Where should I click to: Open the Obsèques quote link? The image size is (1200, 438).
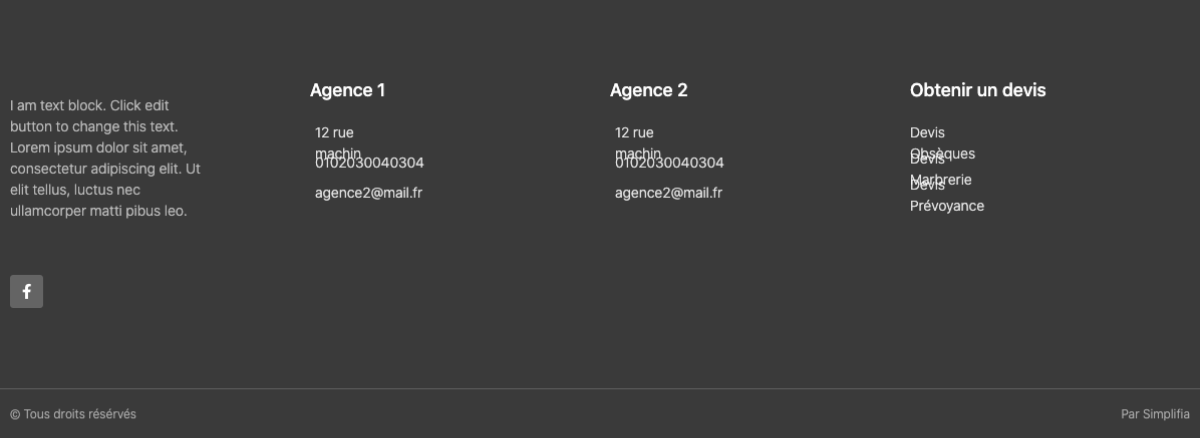942,154
